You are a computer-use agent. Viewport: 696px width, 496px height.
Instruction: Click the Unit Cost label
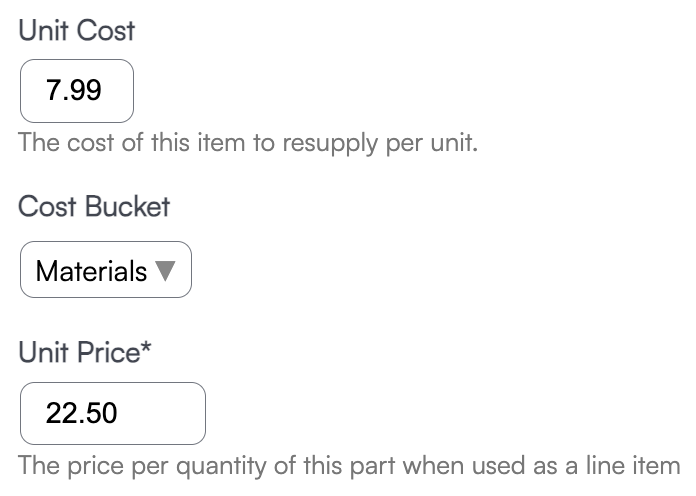tap(76, 30)
